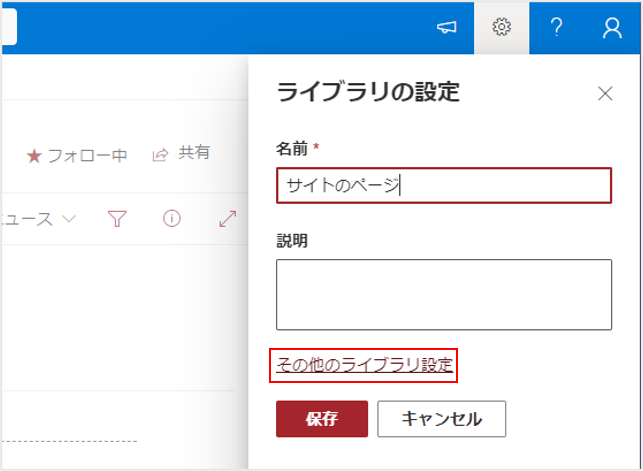
Task: Close the ライブラリの設定 panel
Action: (604, 94)
